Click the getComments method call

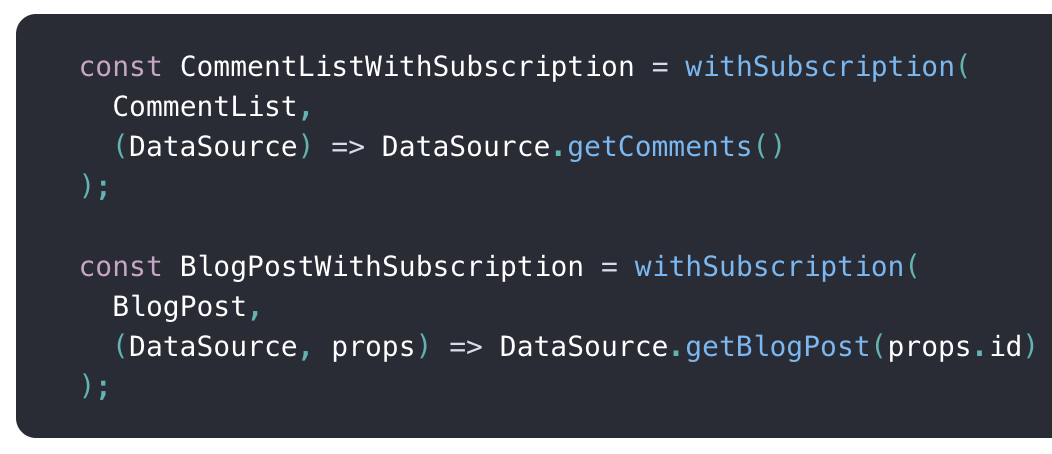pos(659,147)
